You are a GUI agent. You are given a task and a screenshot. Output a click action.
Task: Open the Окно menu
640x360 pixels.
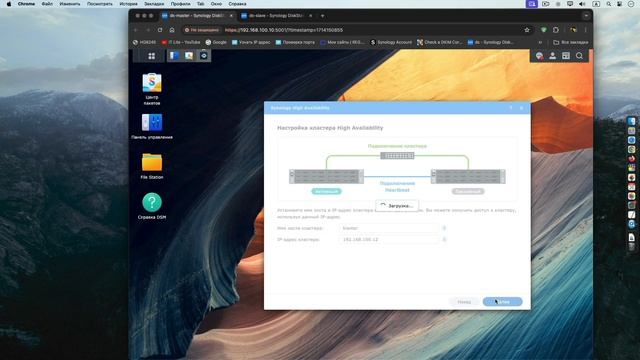216,4
